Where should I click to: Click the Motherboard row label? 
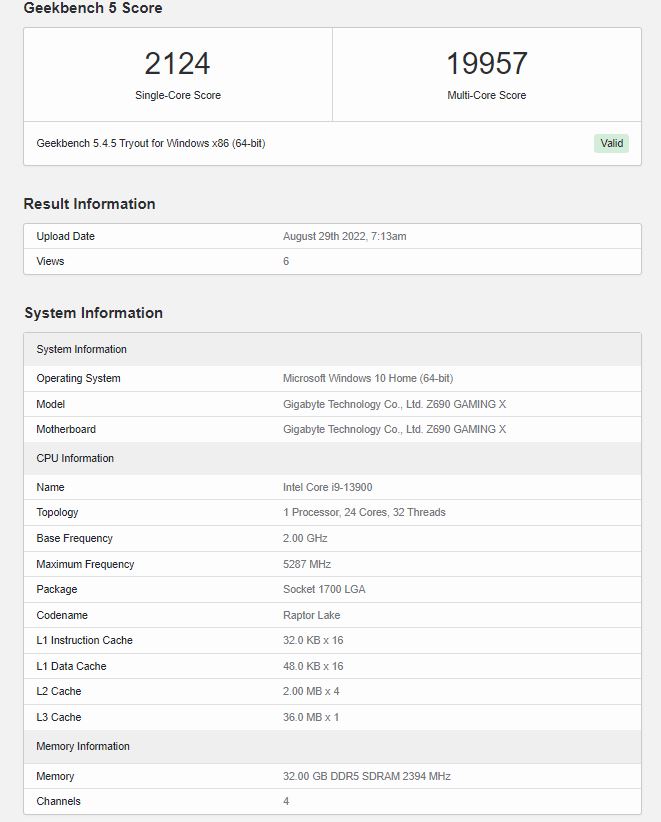click(66, 429)
